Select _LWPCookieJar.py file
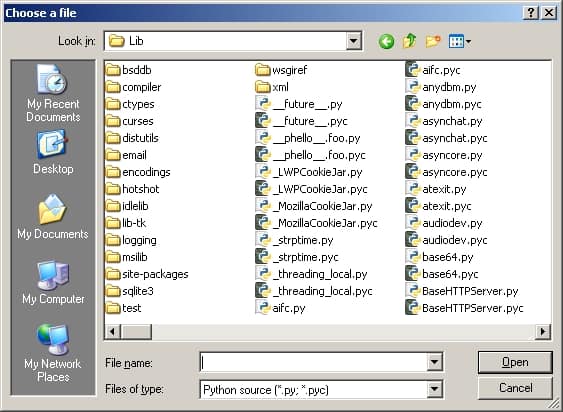The width and height of the screenshot is (563, 412). click(x=309, y=172)
